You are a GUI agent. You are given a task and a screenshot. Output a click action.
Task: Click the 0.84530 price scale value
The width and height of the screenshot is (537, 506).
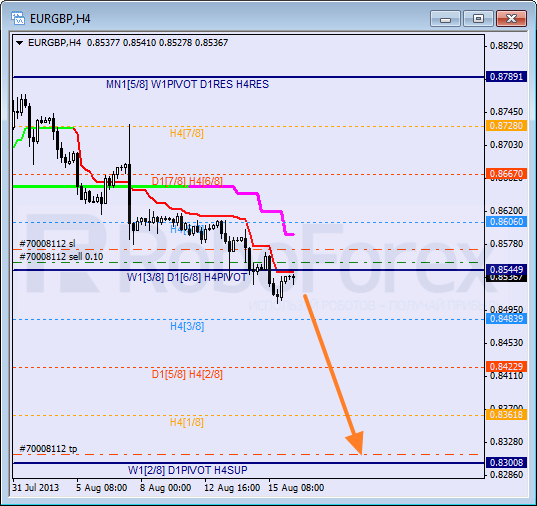pos(507,343)
